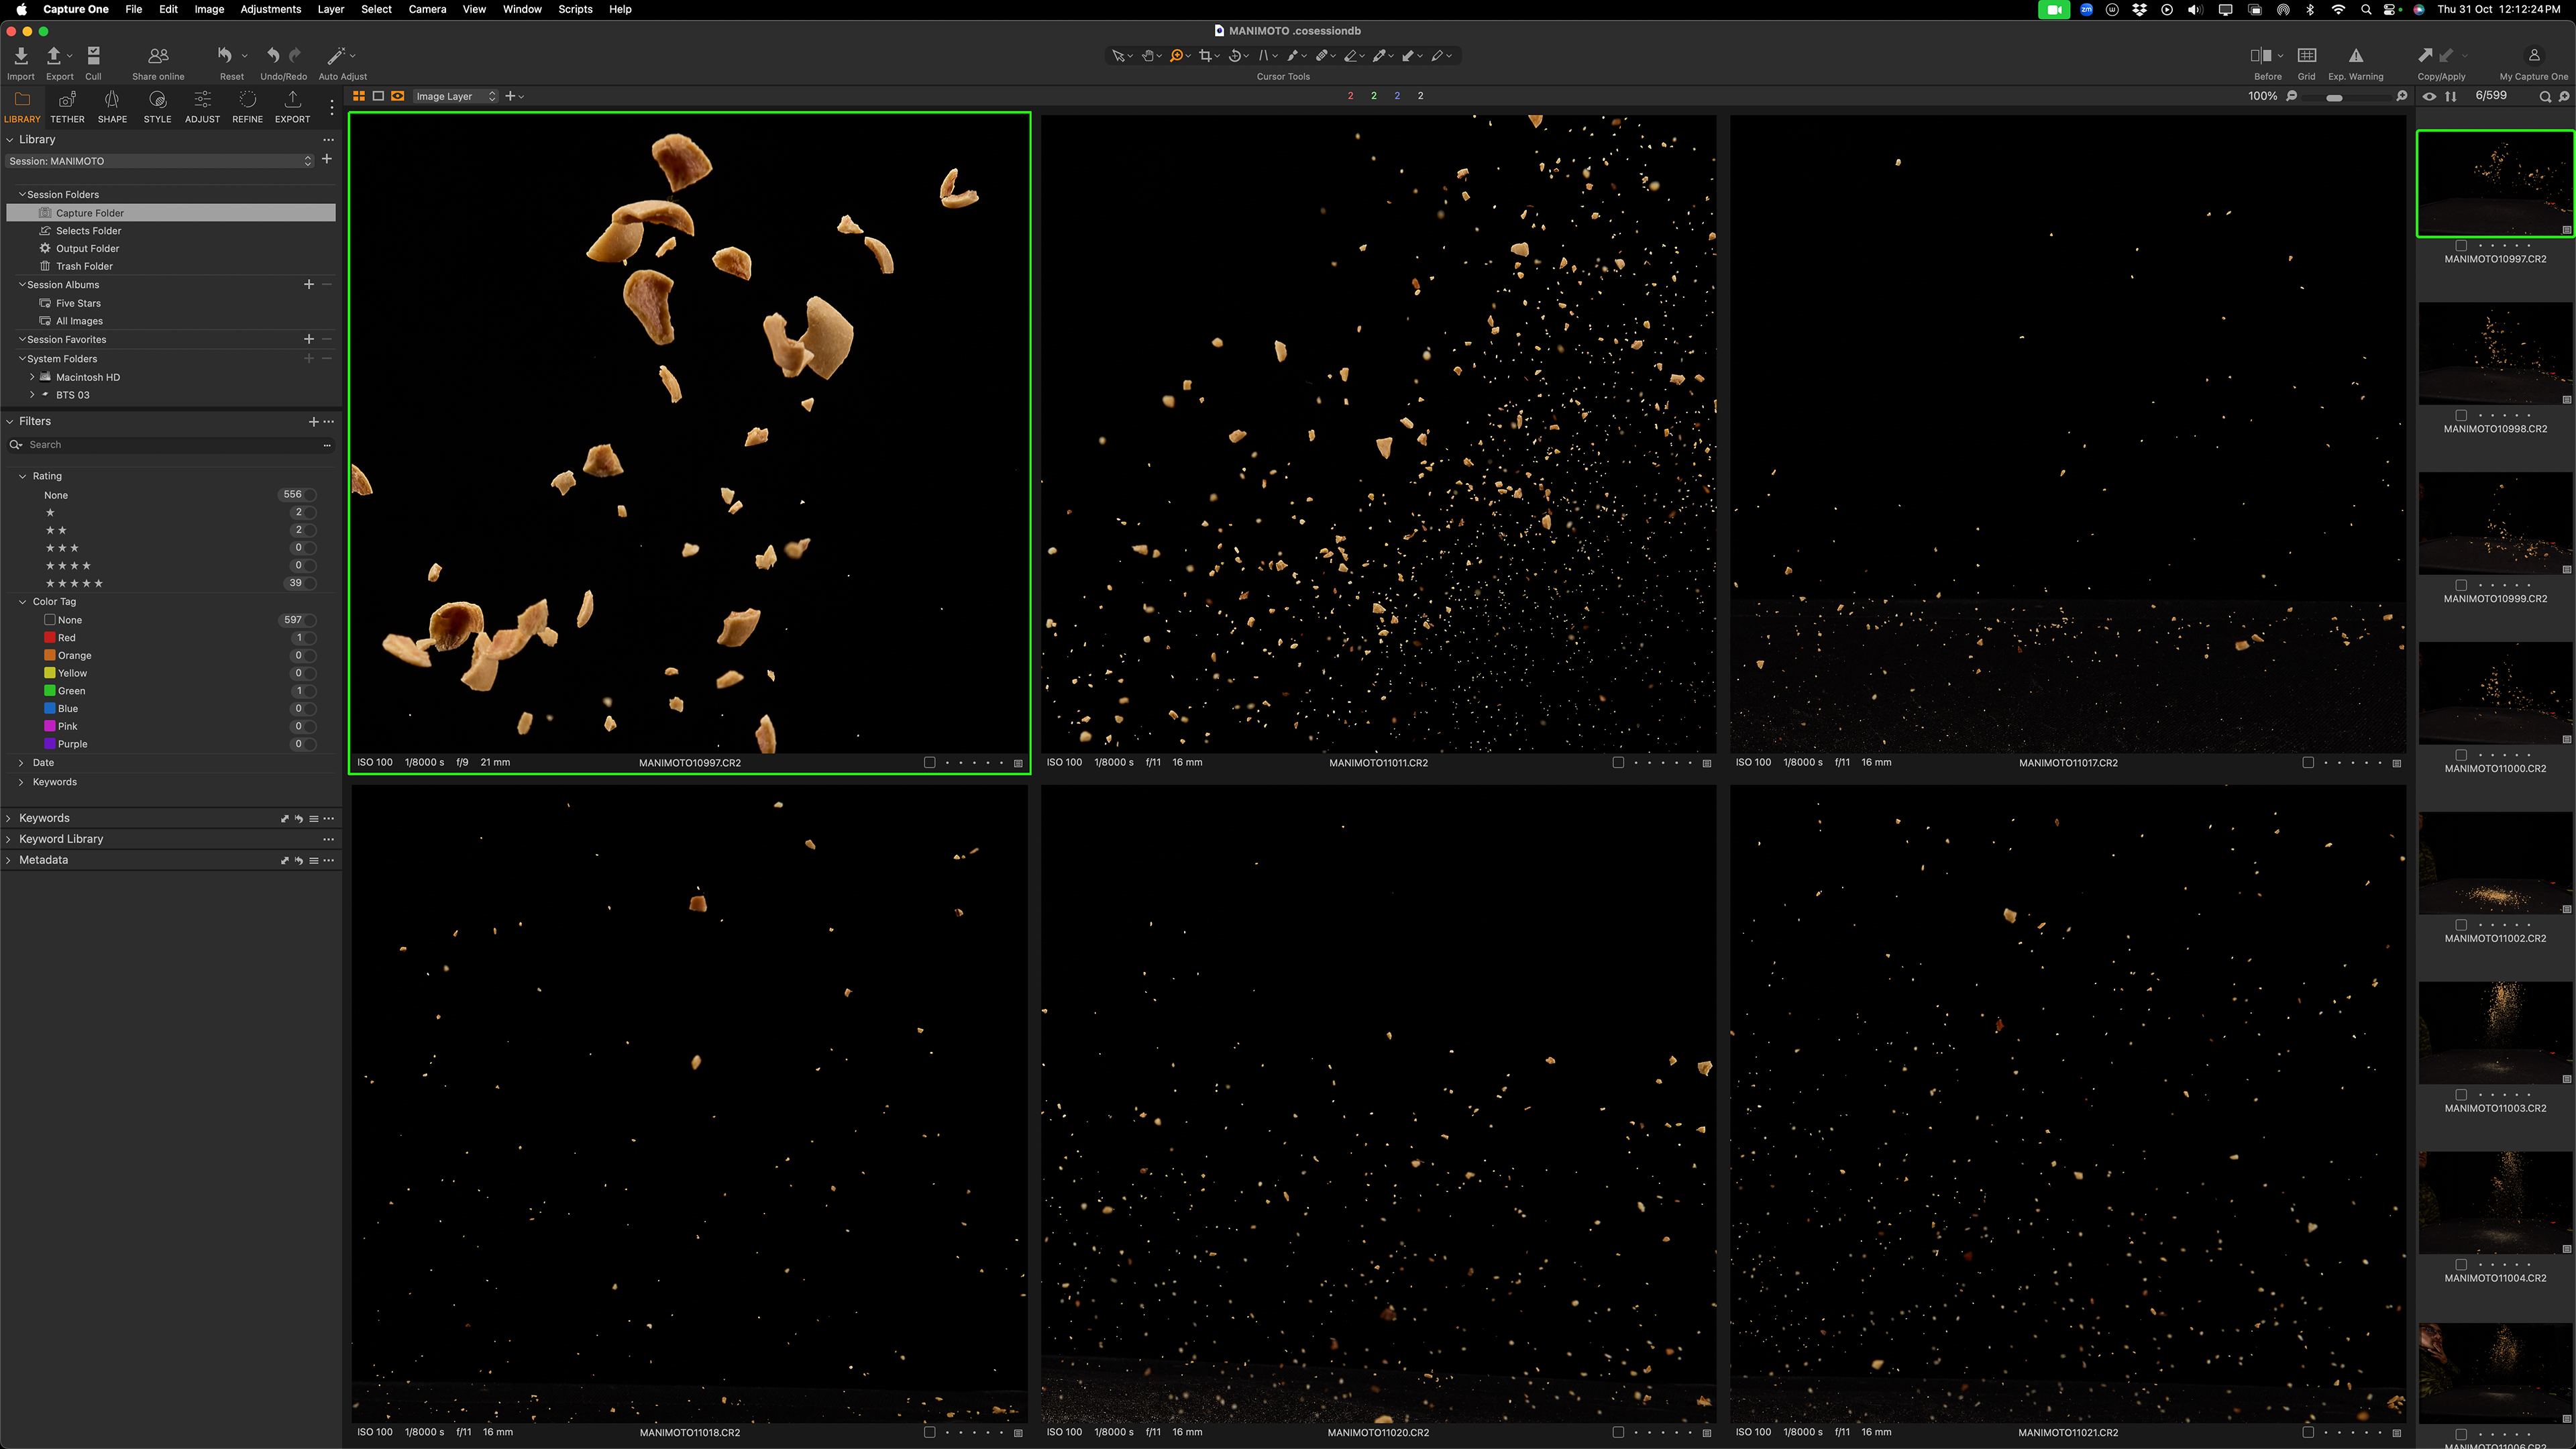Select the Apply adjustments arrow cursor tool

(x=1409, y=56)
